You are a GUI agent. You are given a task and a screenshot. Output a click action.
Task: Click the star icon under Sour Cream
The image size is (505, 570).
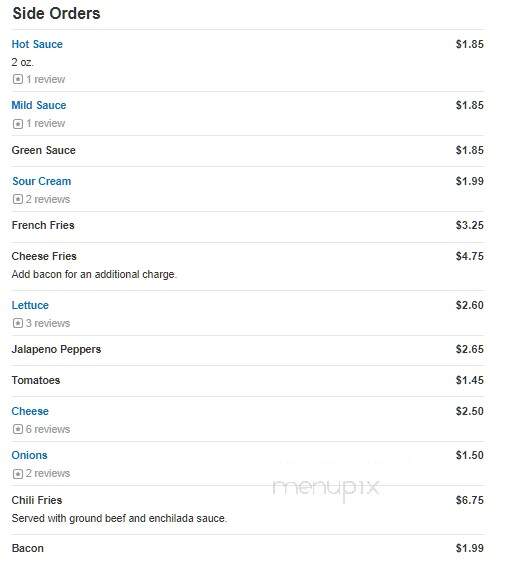tap(17, 199)
